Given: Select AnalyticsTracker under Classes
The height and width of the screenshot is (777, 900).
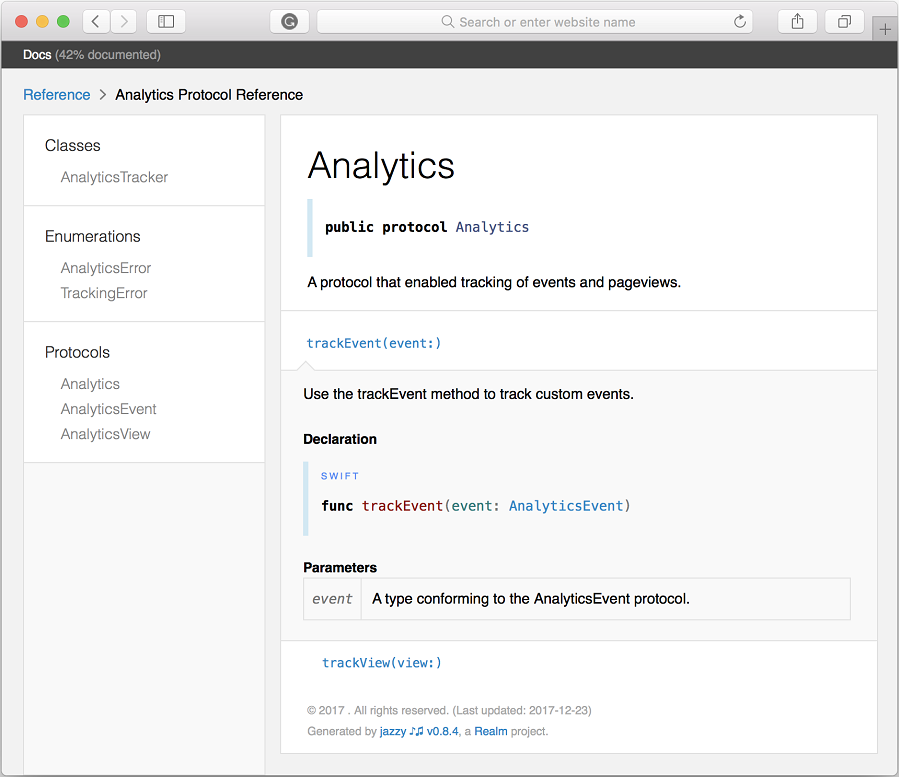Looking at the screenshot, I should [113, 177].
